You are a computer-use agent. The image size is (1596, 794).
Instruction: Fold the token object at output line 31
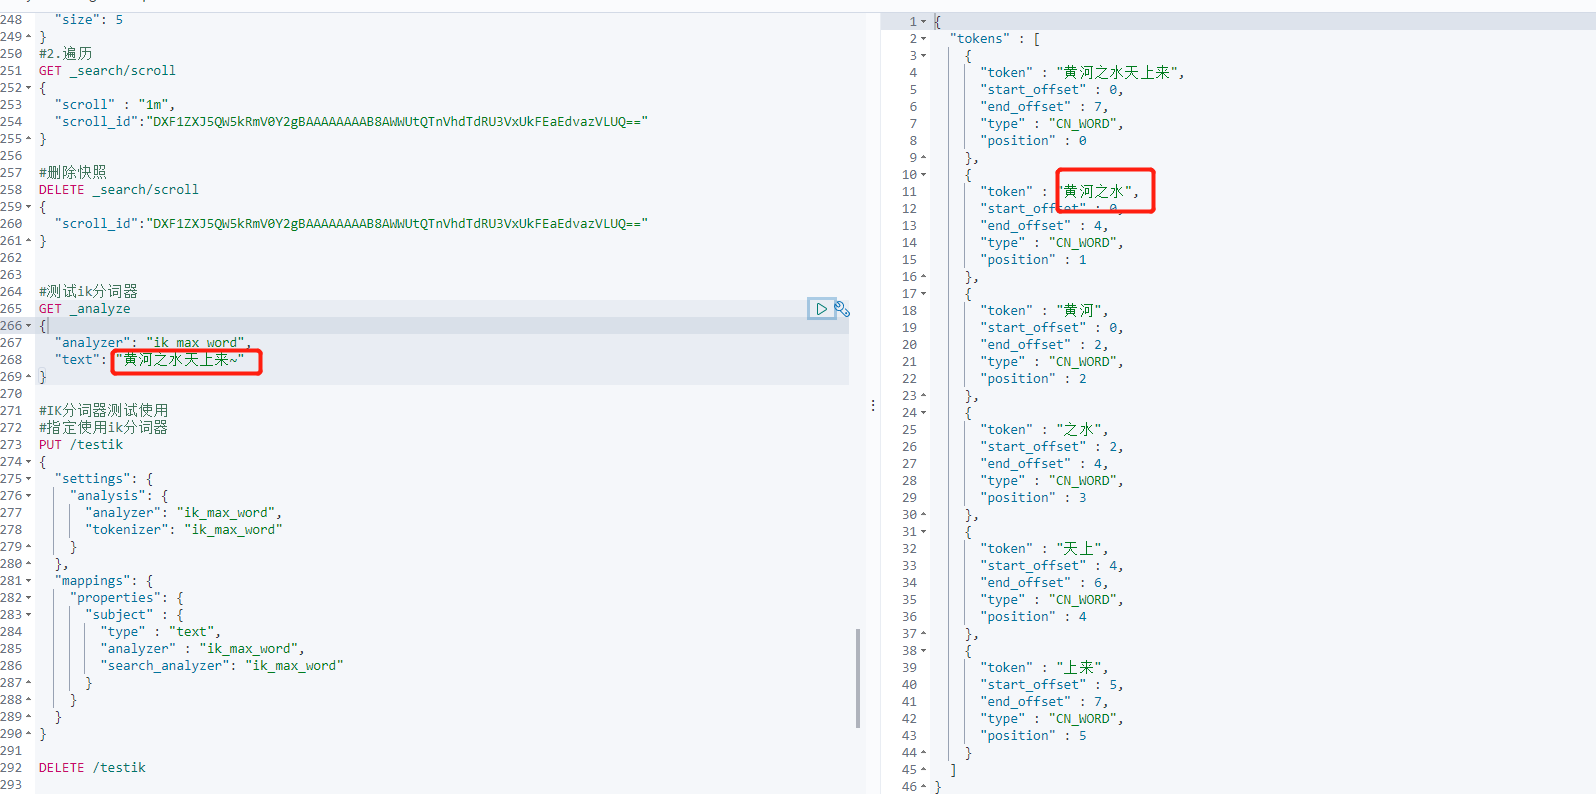[924, 532]
